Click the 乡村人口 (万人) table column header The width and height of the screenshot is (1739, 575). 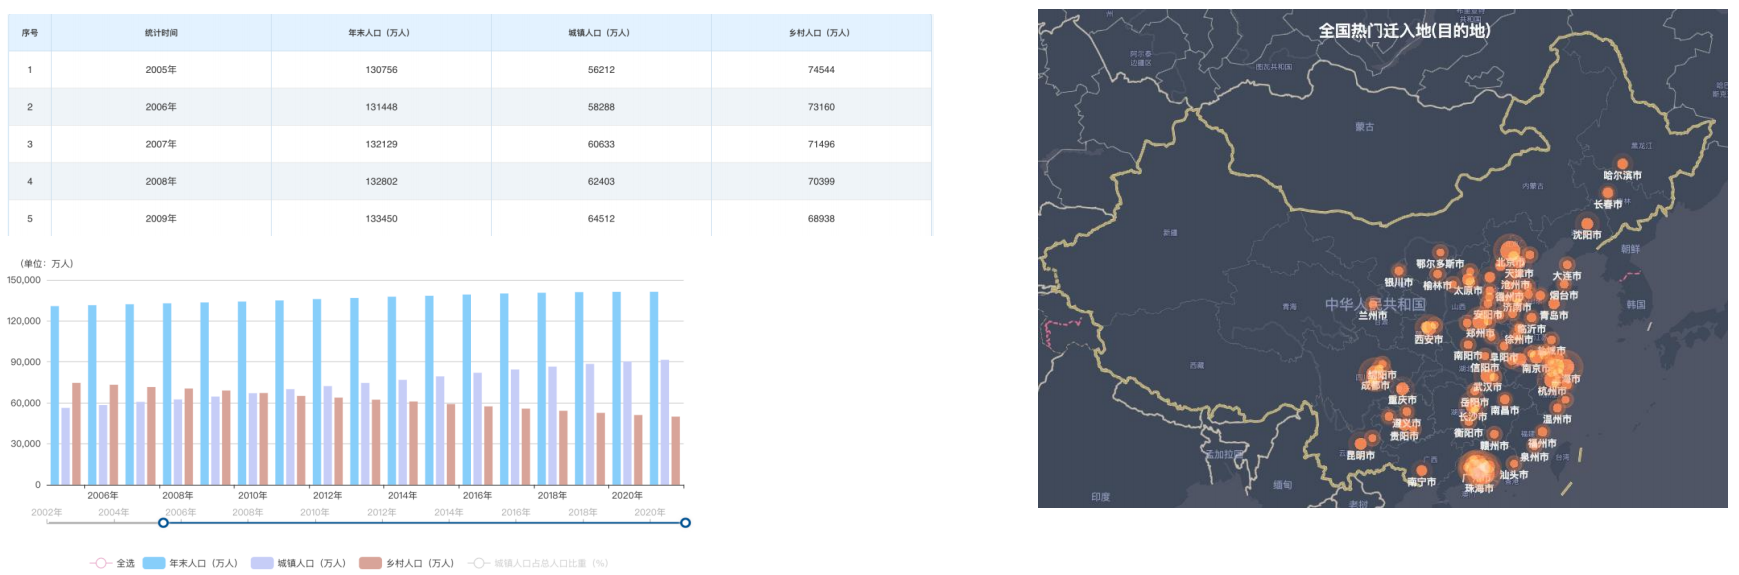[820, 33]
